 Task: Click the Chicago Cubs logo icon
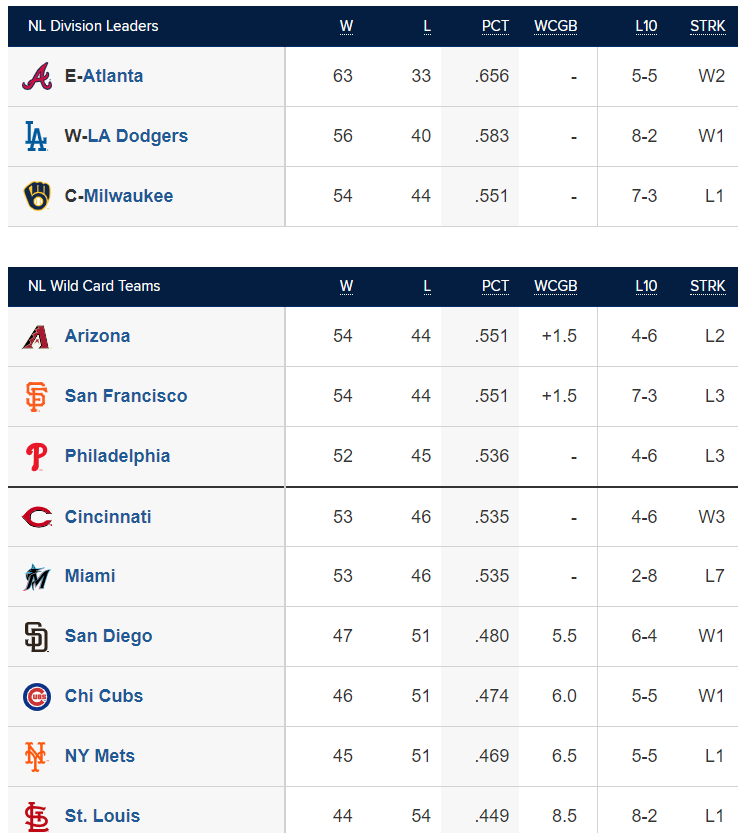click(37, 696)
